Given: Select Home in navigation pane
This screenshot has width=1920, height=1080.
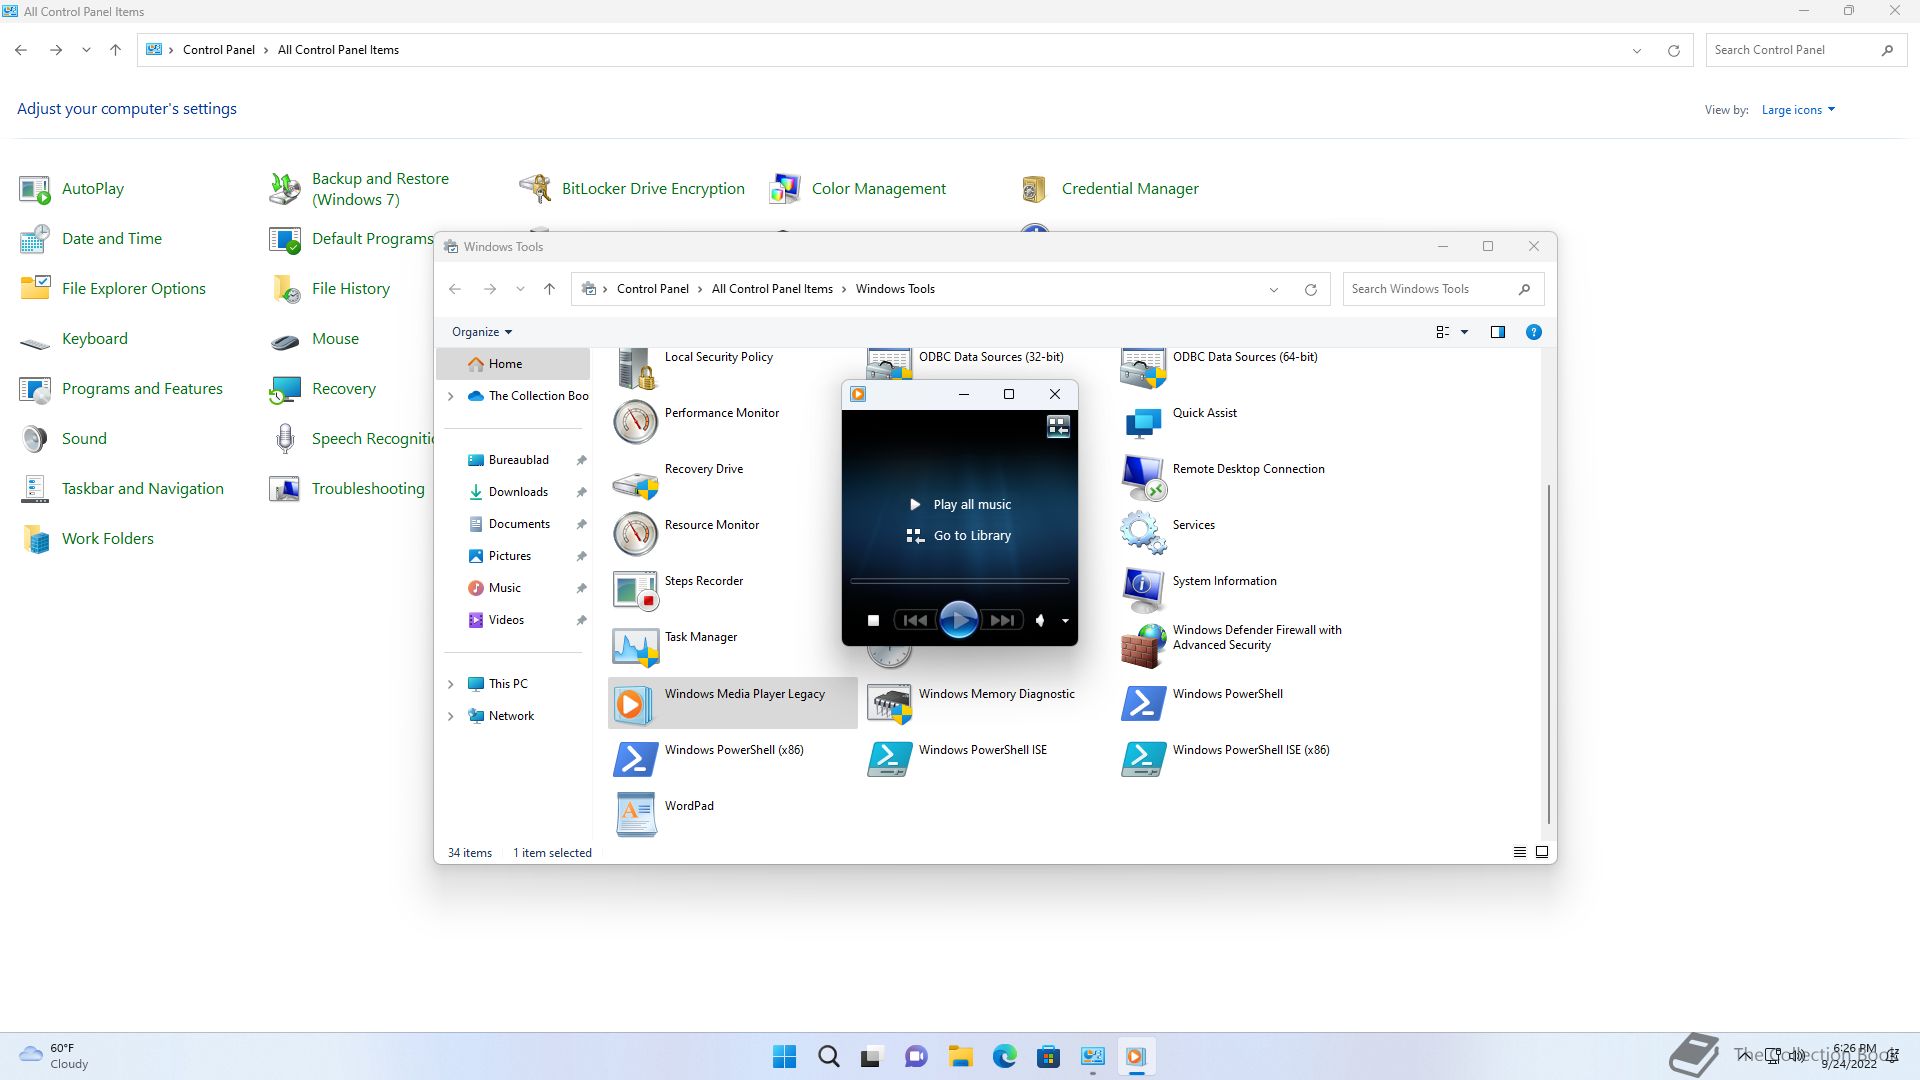Looking at the screenshot, I should click(513, 364).
